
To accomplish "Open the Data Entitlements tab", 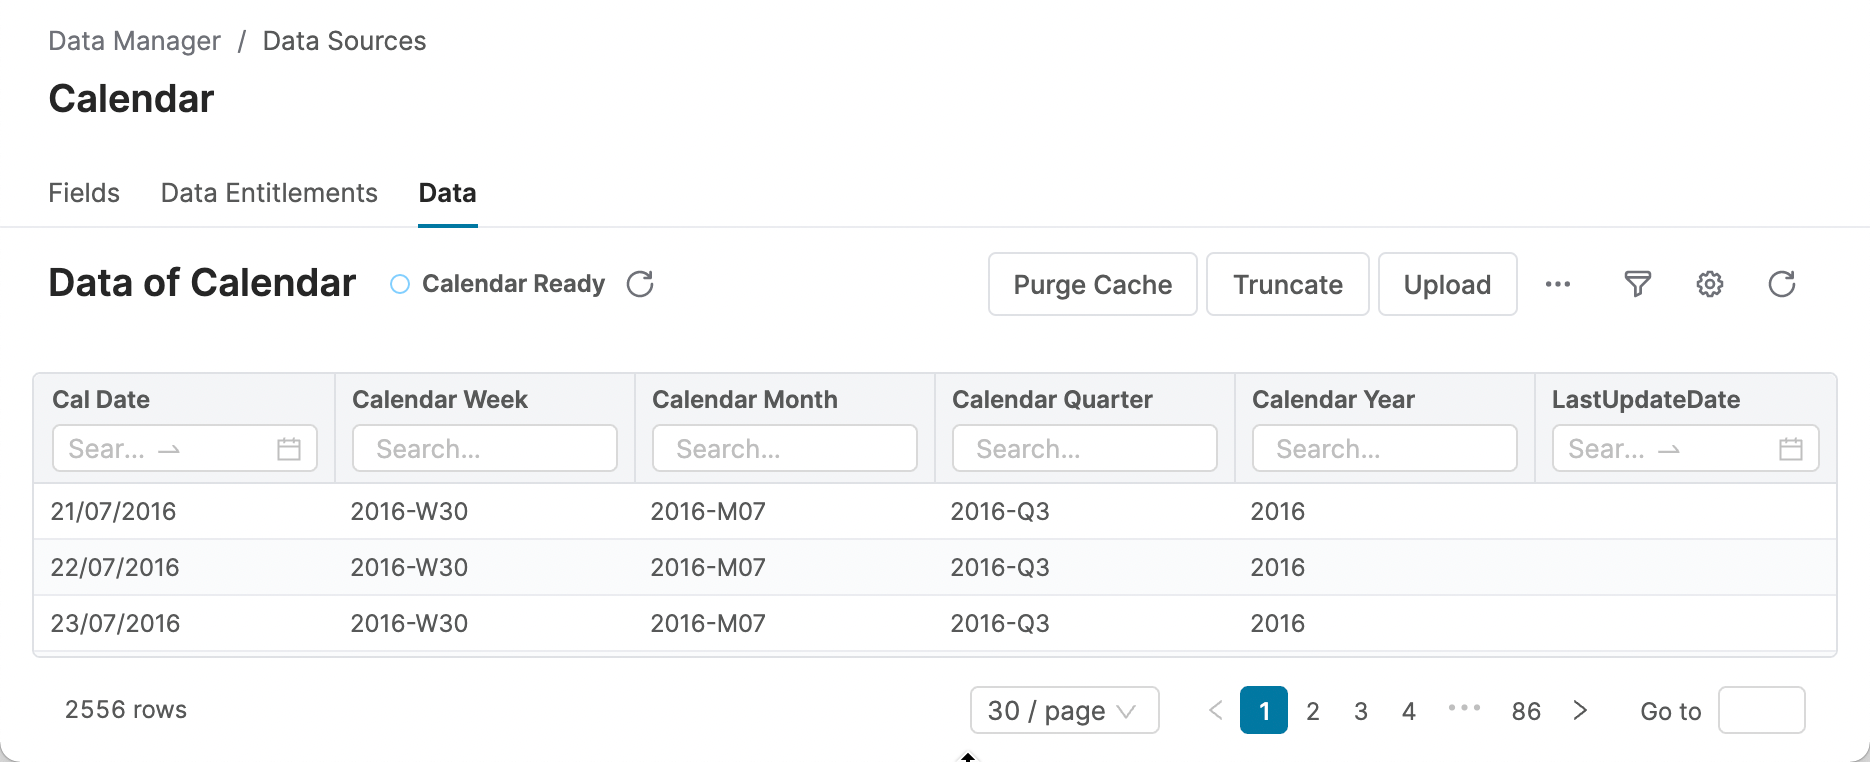I will (x=269, y=193).
